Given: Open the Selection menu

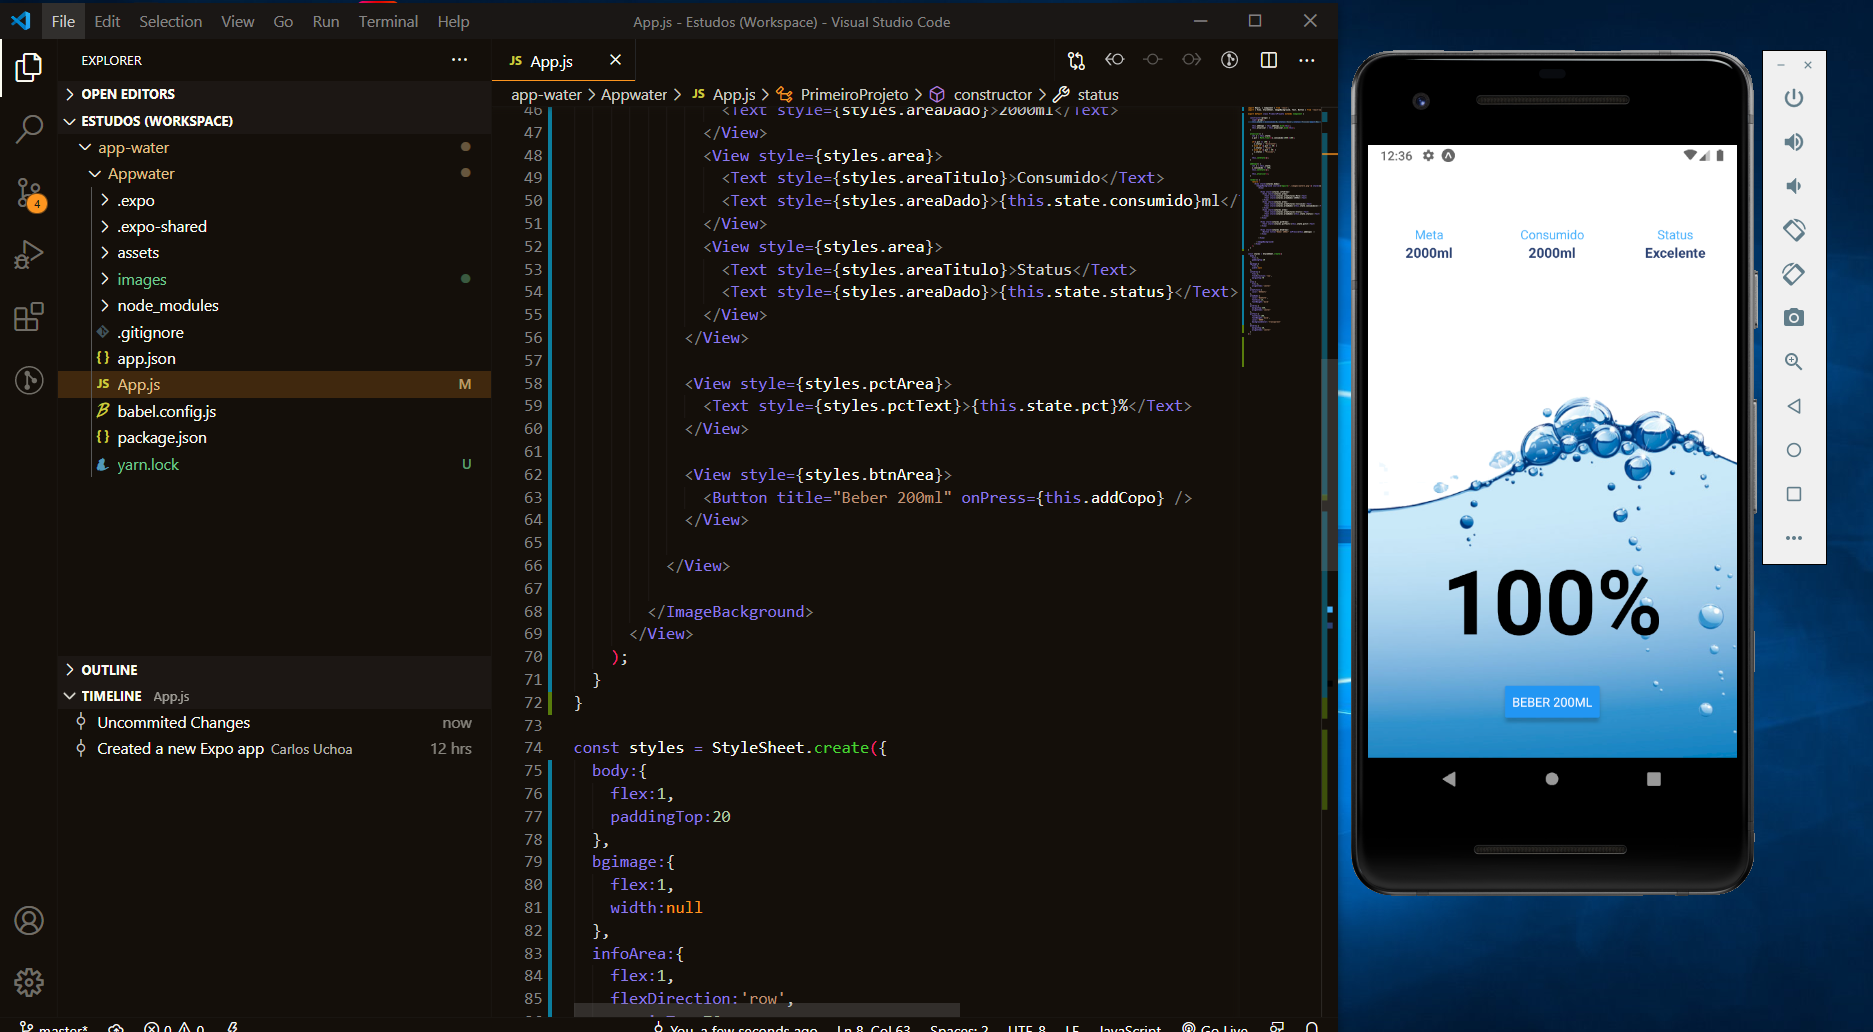Looking at the screenshot, I should [x=170, y=21].
